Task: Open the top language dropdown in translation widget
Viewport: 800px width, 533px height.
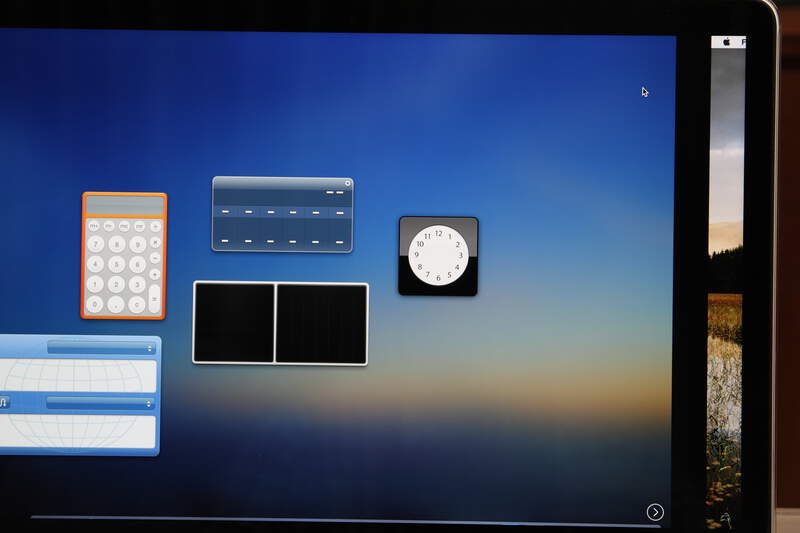Action: 100,348
